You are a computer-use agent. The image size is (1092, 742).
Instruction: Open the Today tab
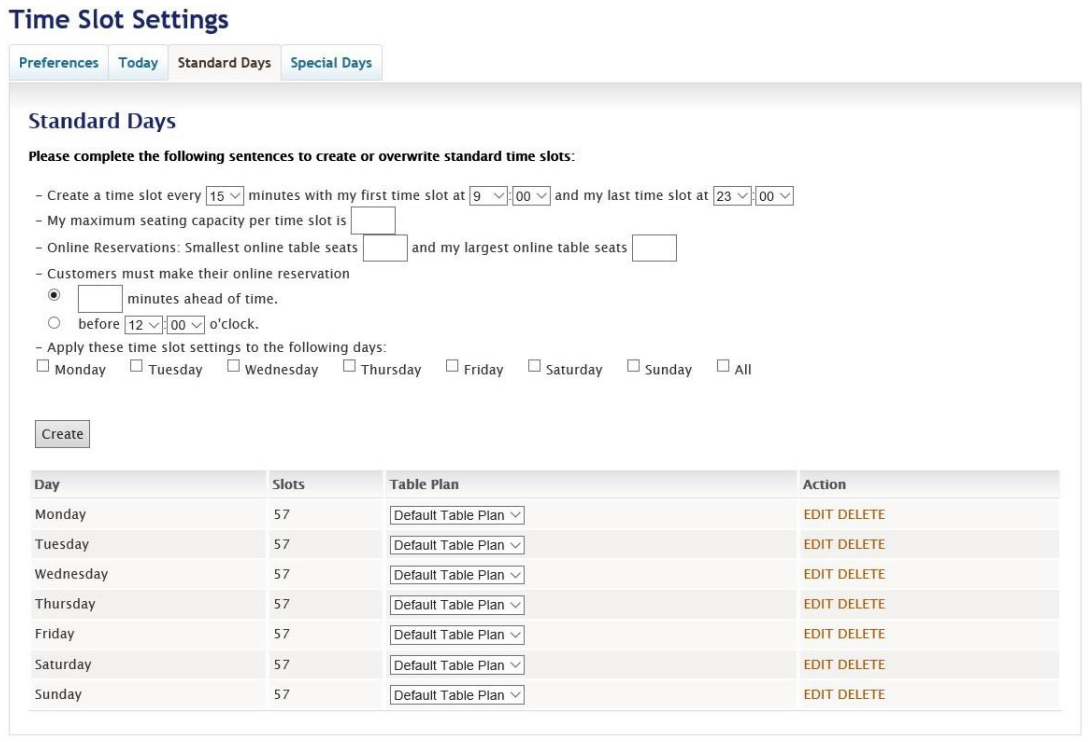(x=138, y=63)
